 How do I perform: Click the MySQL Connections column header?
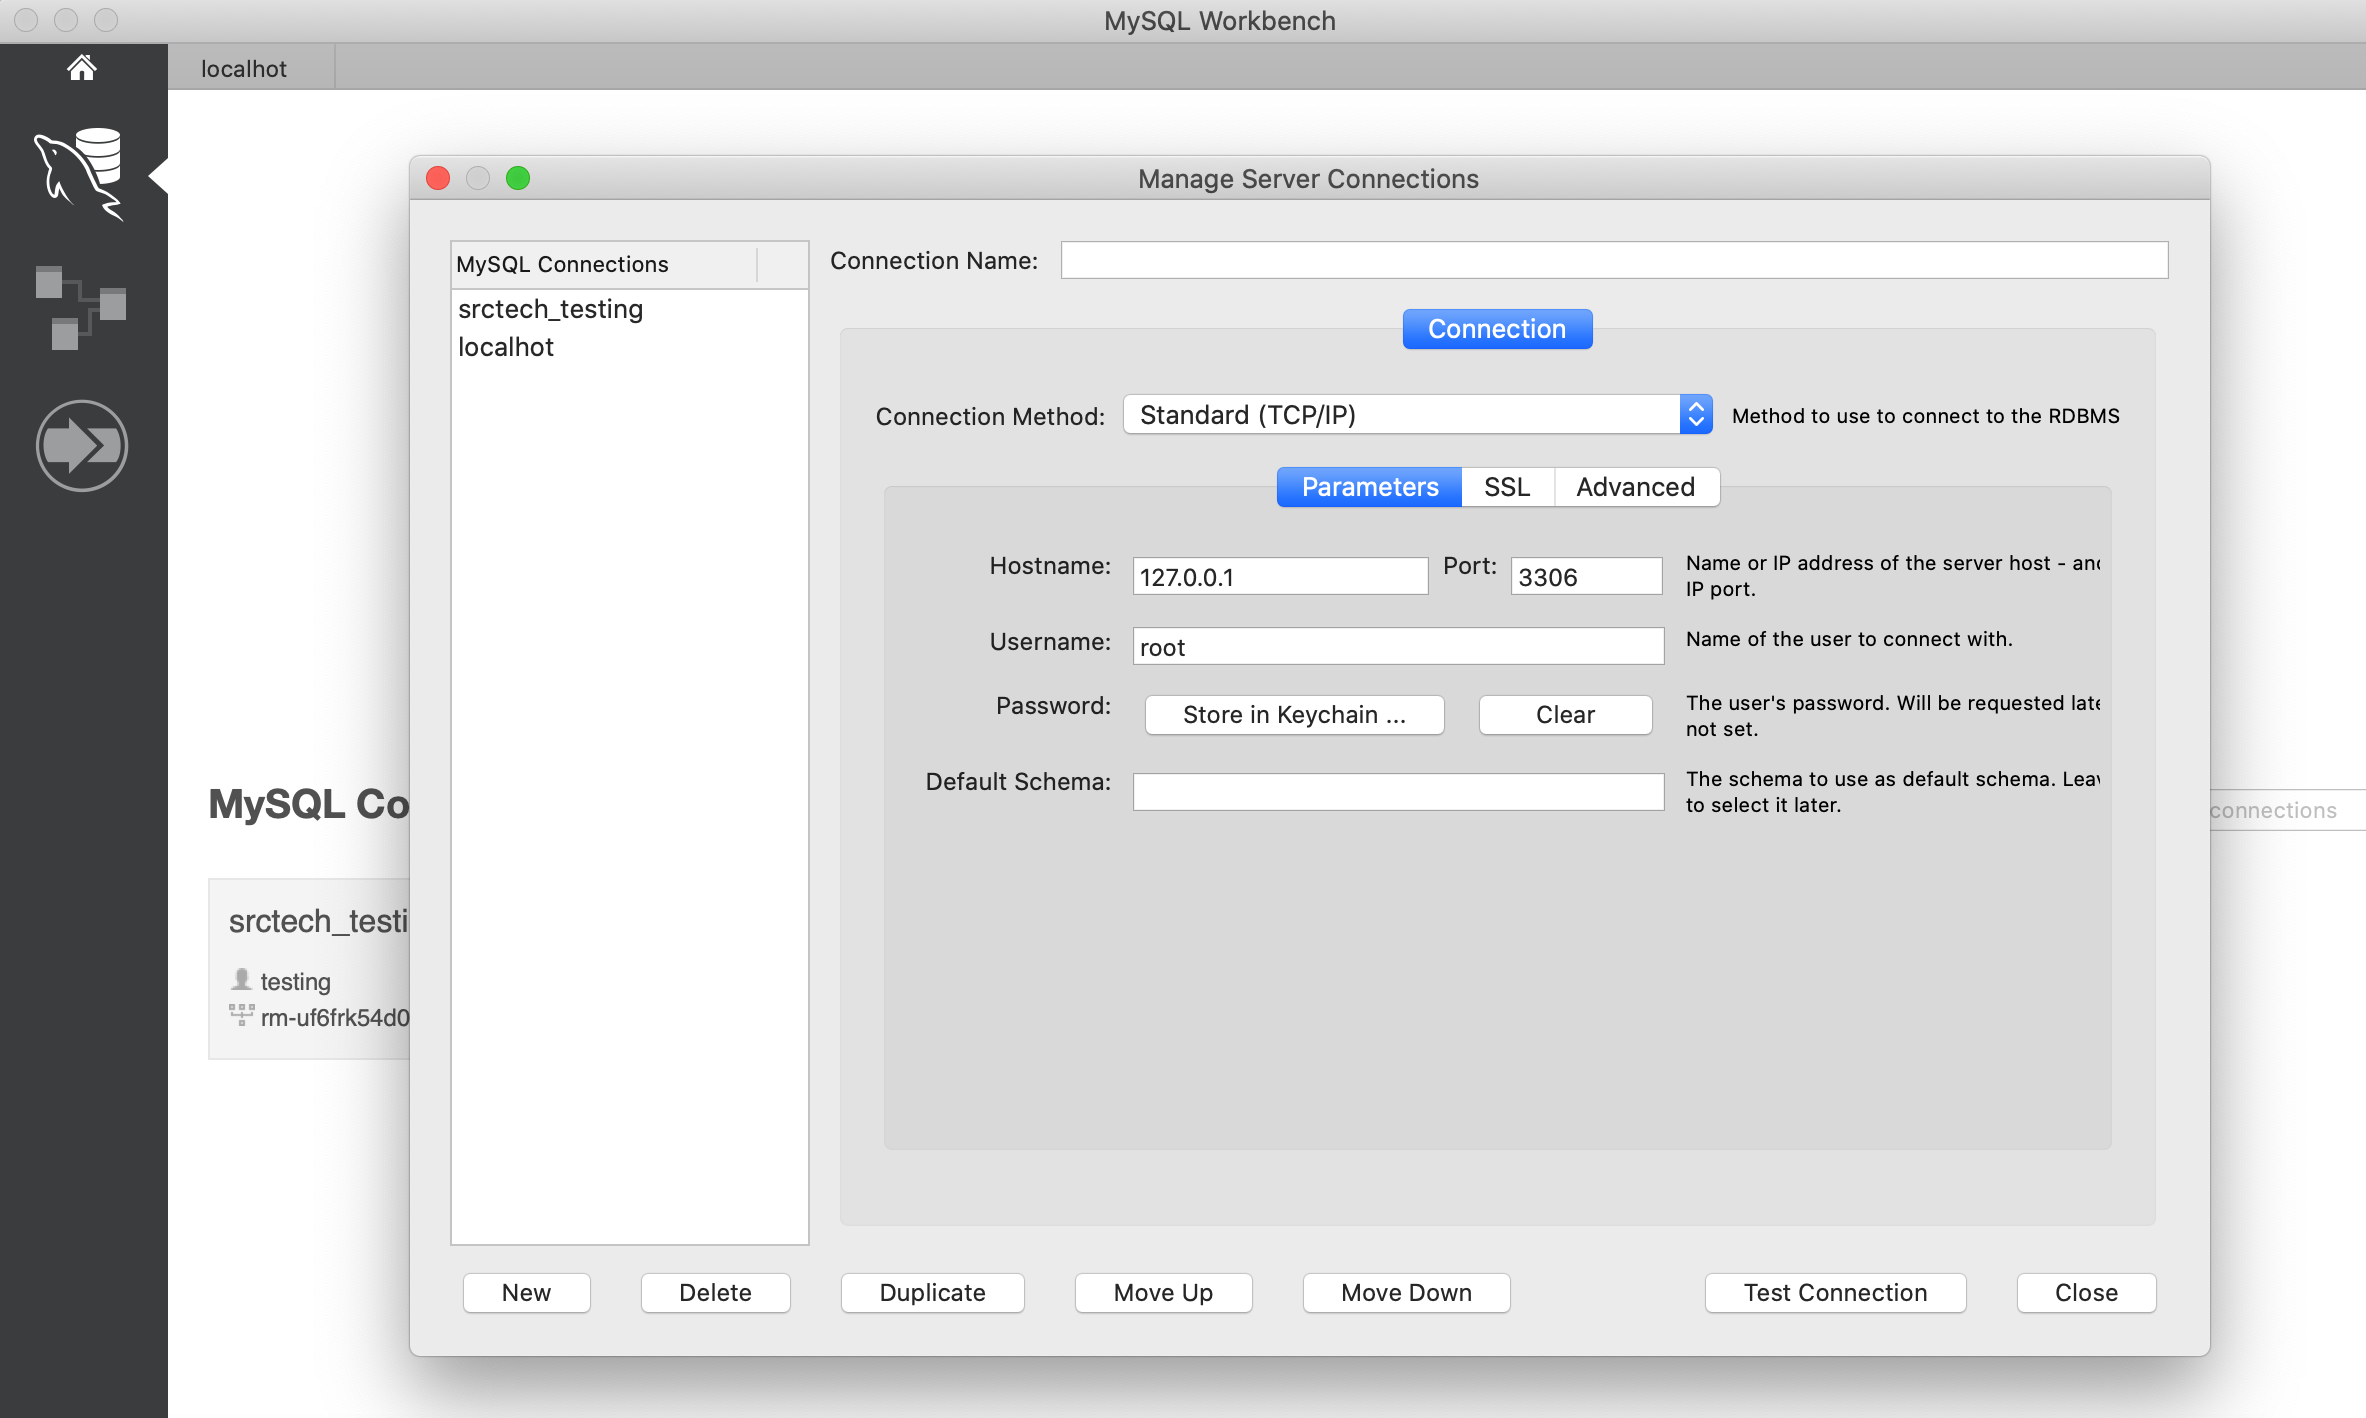click(605, 264)
